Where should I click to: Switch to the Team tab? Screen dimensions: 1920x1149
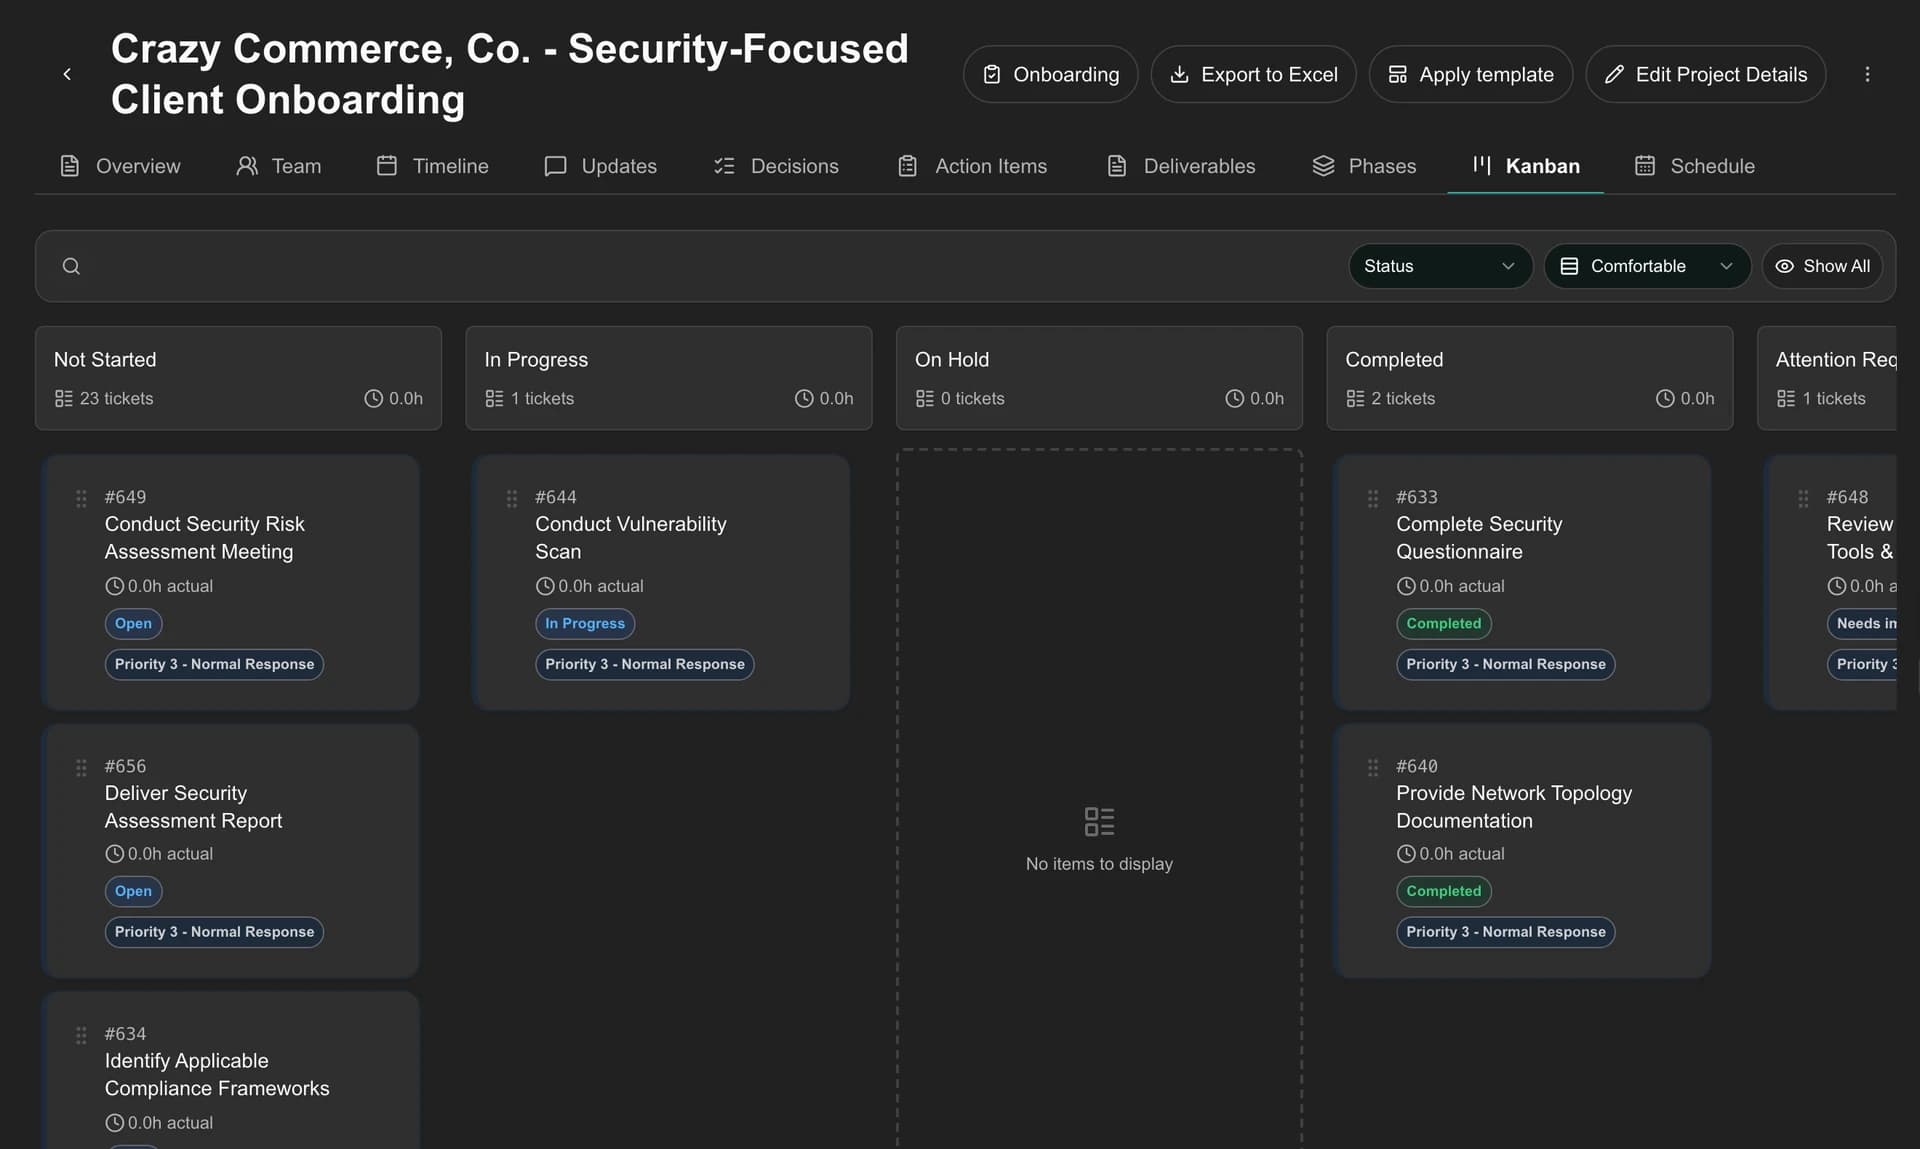click(279, 166)
